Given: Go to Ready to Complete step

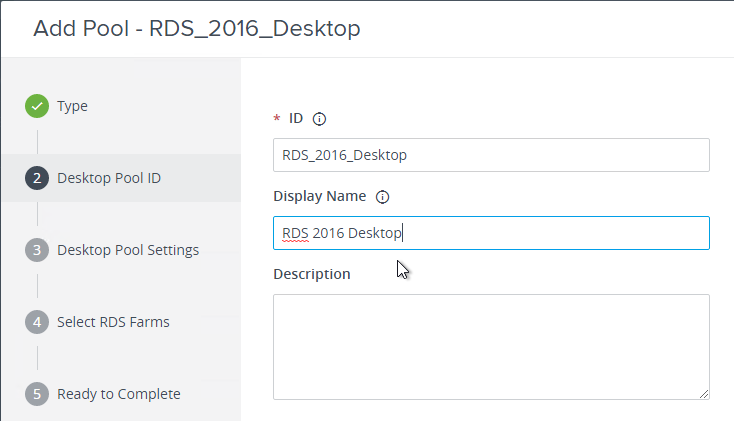Looking at the screenshot, I should pos(119,394).
